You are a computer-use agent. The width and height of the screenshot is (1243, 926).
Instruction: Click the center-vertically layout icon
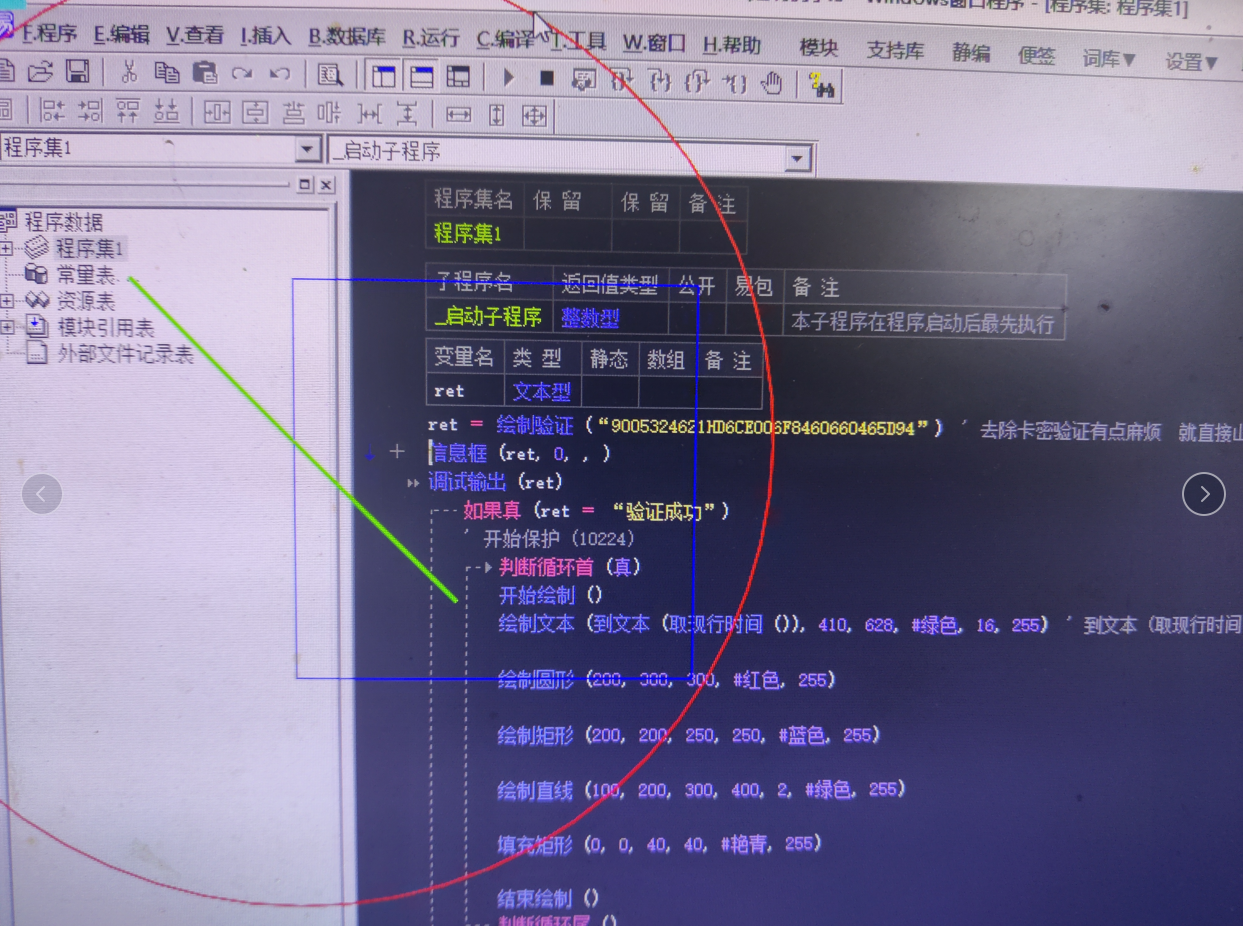pyautogui.click(x=255, y=112)
